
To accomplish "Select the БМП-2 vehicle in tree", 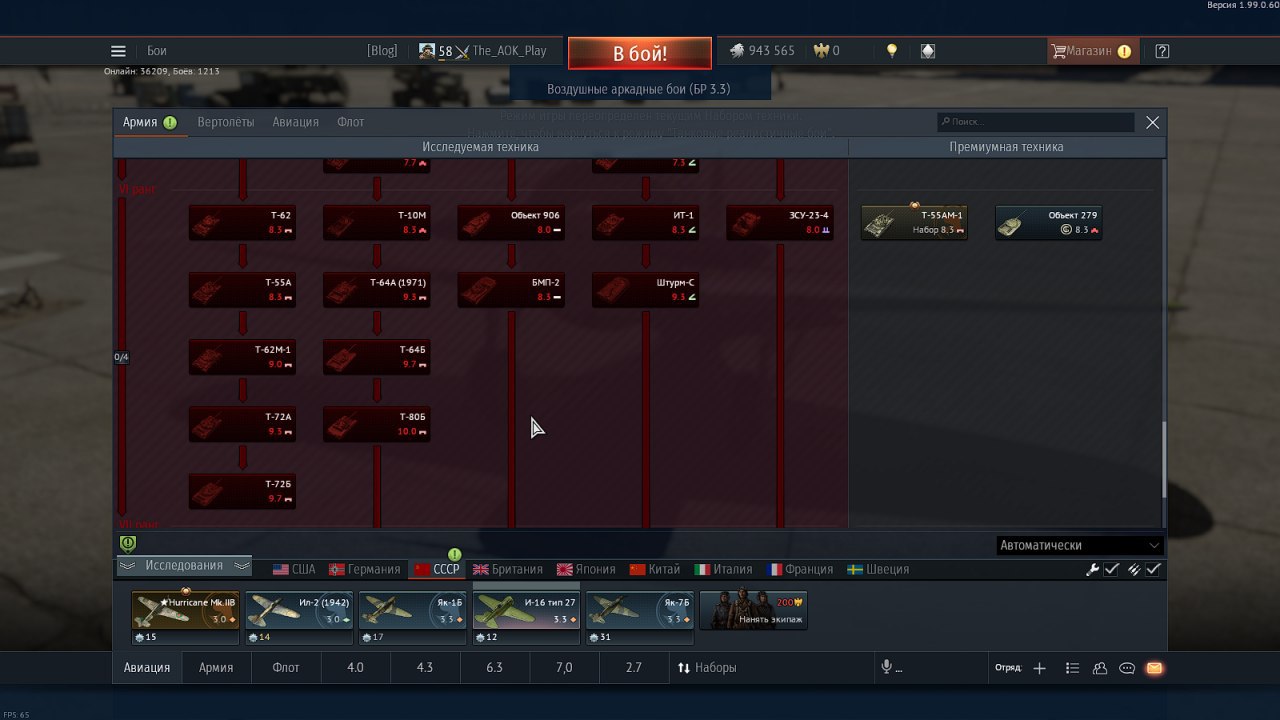I will tap(511, 290).
